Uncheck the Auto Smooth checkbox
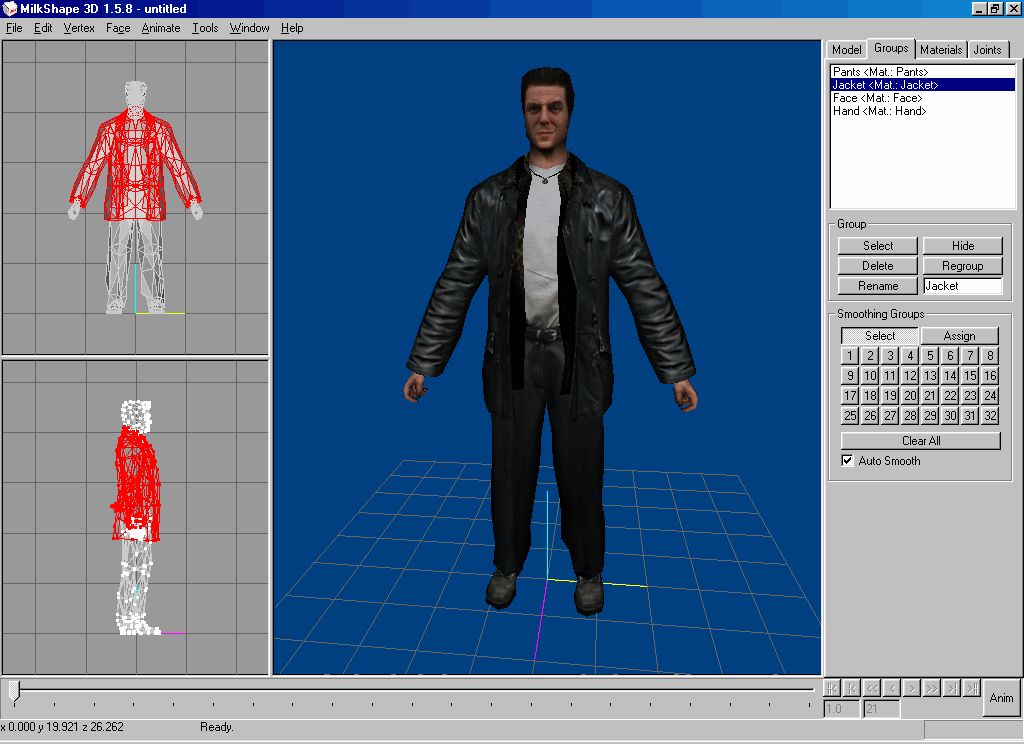The width and height of the screenshot is (1024, 744). (847, 461)
